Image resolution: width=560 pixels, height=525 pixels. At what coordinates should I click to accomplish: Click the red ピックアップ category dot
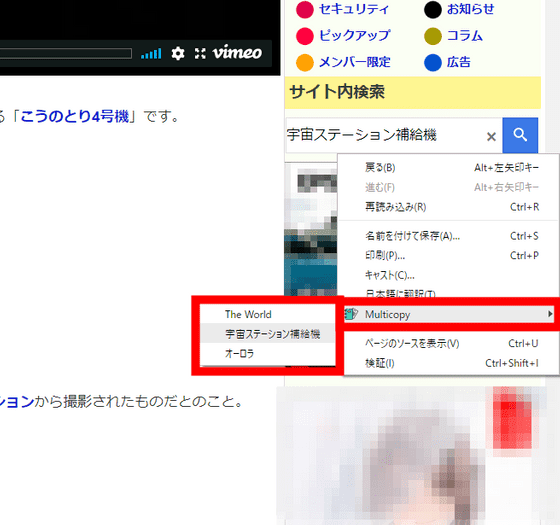pos(305,36)
